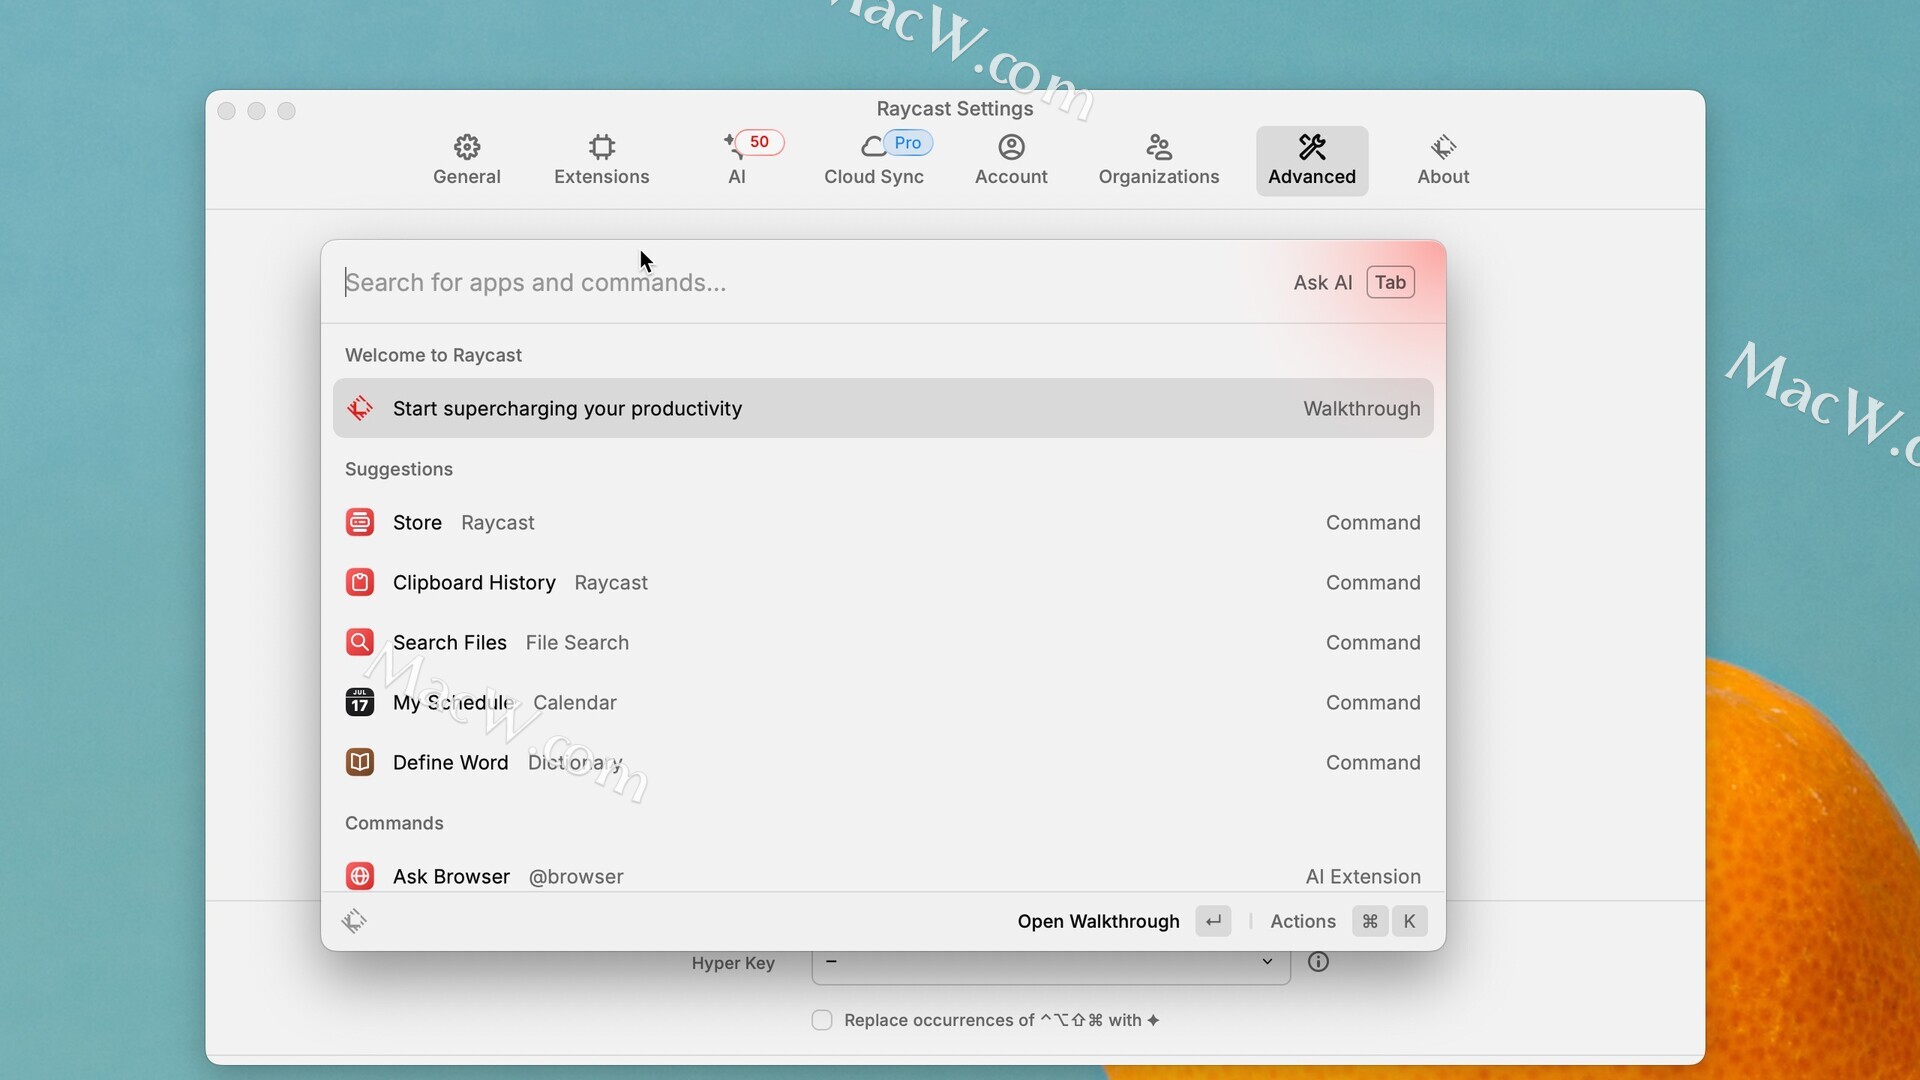
Task: Switch to the Organizations tab
Action: [x=1159, y=160]
